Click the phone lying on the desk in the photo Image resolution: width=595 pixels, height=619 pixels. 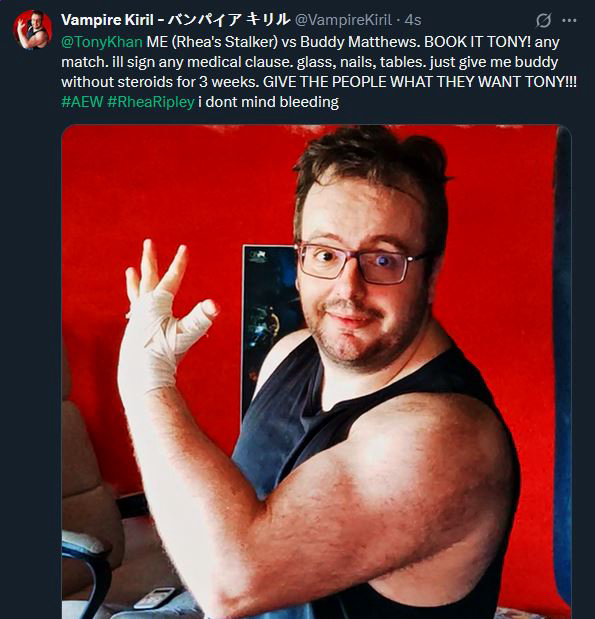click(155, 597)
